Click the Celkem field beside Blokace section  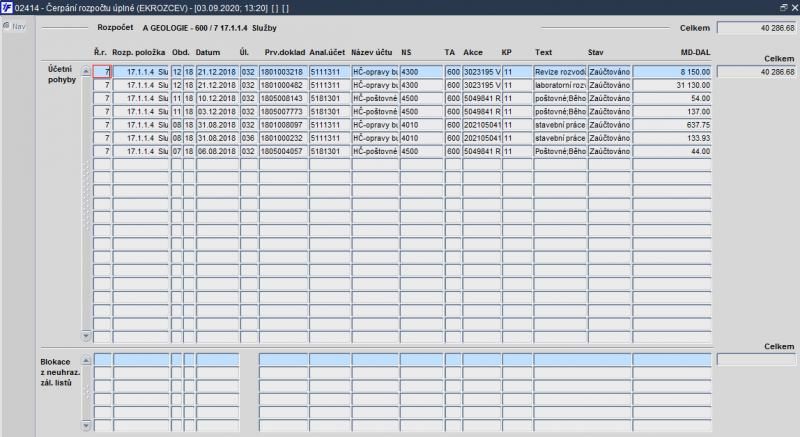coord(756,359)
